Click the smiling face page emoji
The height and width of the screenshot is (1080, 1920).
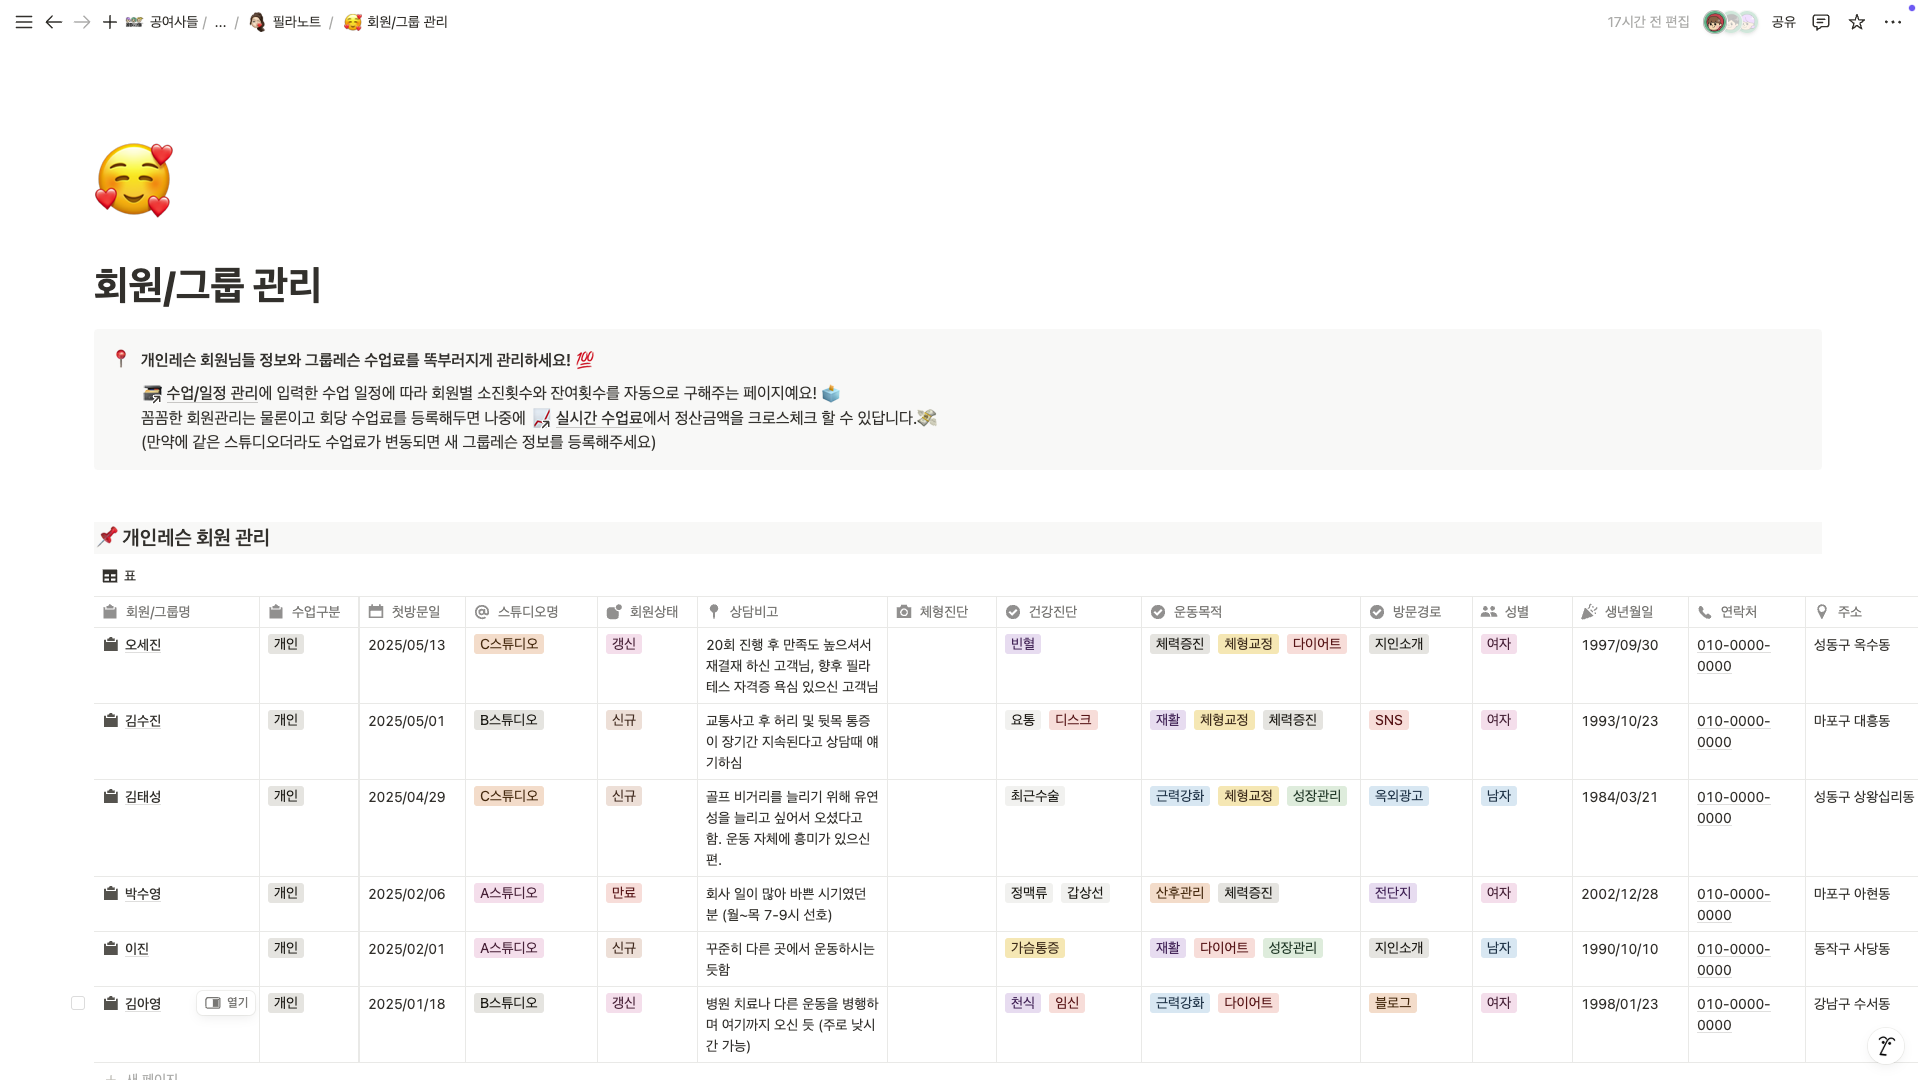click(133, 180)
